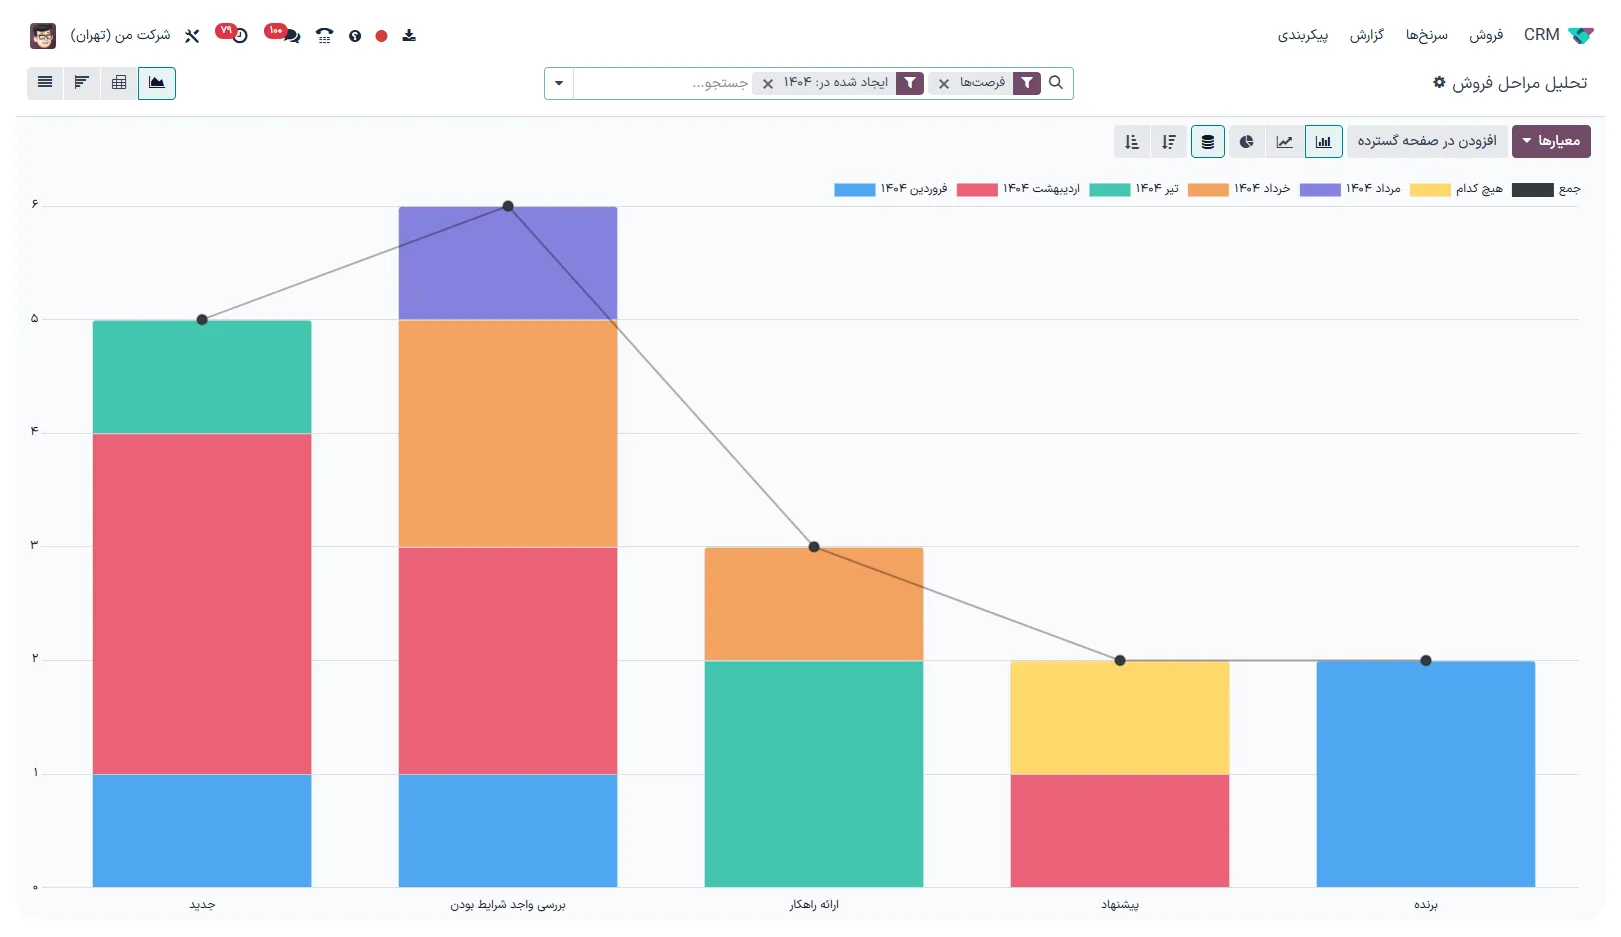1621x937 pixels.
Task: Click the مرداد ۱۴۰۴ purple legend swatch
Action: coord(1320,190)
